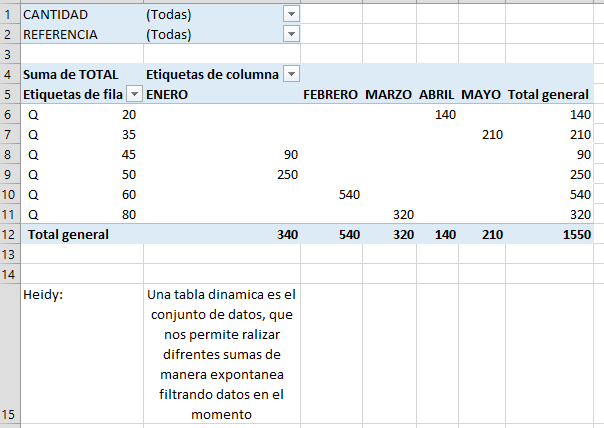Open the REFERENCIA filter dropdown

[291, 34]
